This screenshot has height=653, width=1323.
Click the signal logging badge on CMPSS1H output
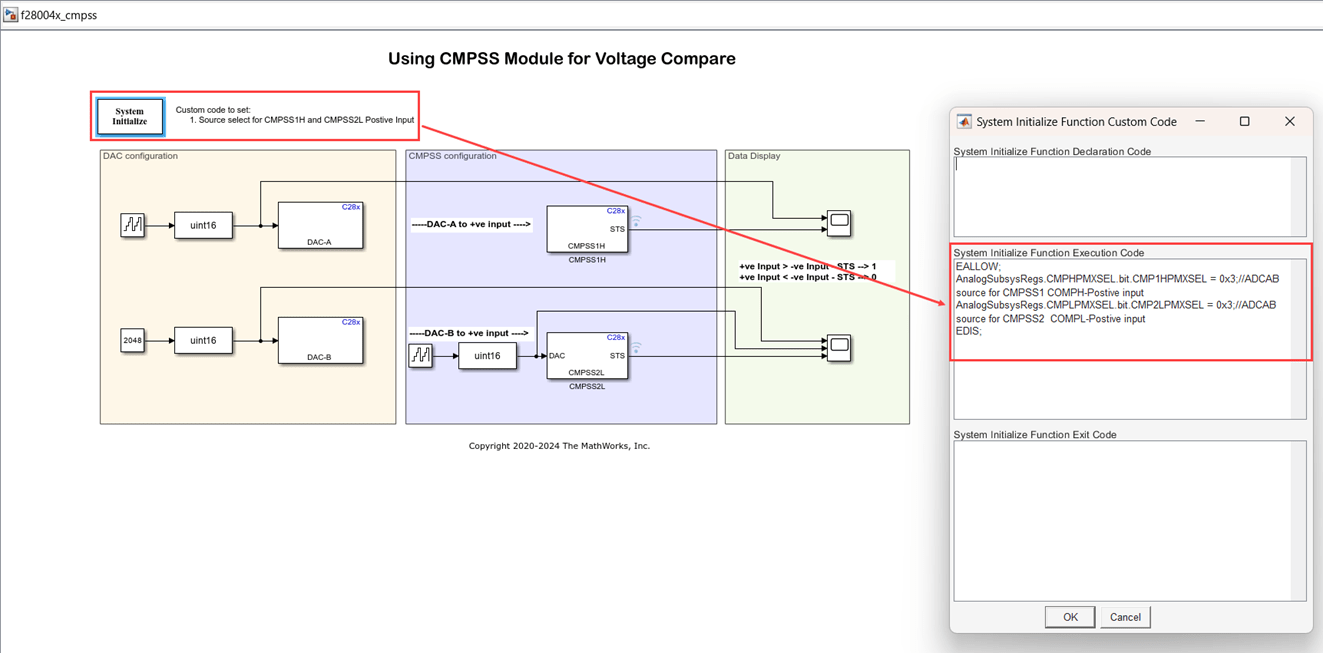pos(635,221)
